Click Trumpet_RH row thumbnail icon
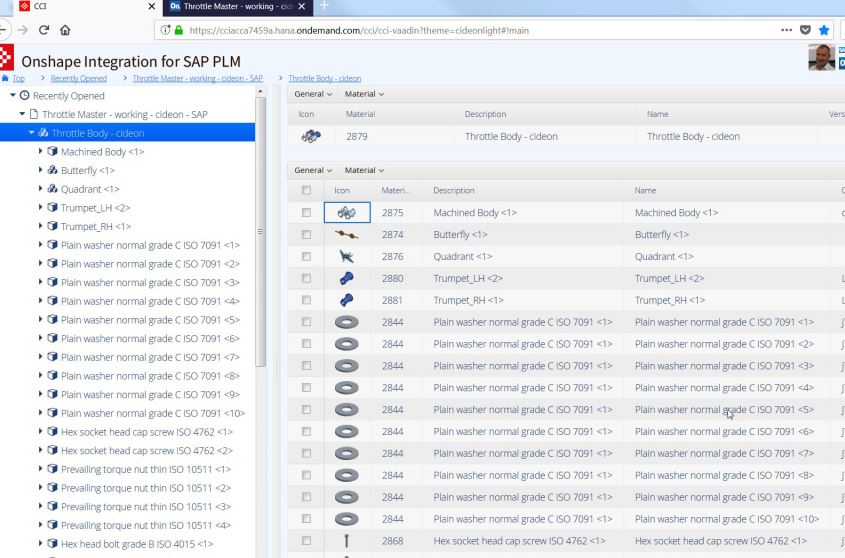The width and height of the screenshot is (845, 558). coord(347,300)
